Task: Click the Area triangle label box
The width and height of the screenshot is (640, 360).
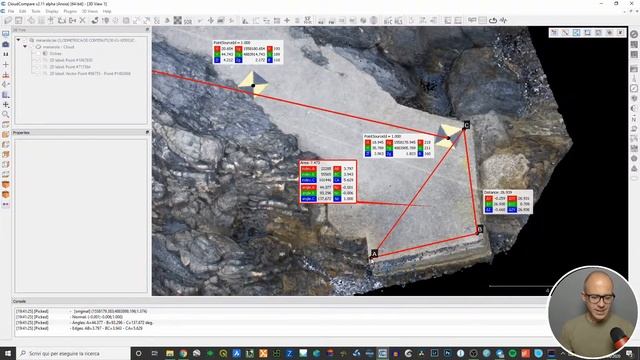Action: coord(328,181)
